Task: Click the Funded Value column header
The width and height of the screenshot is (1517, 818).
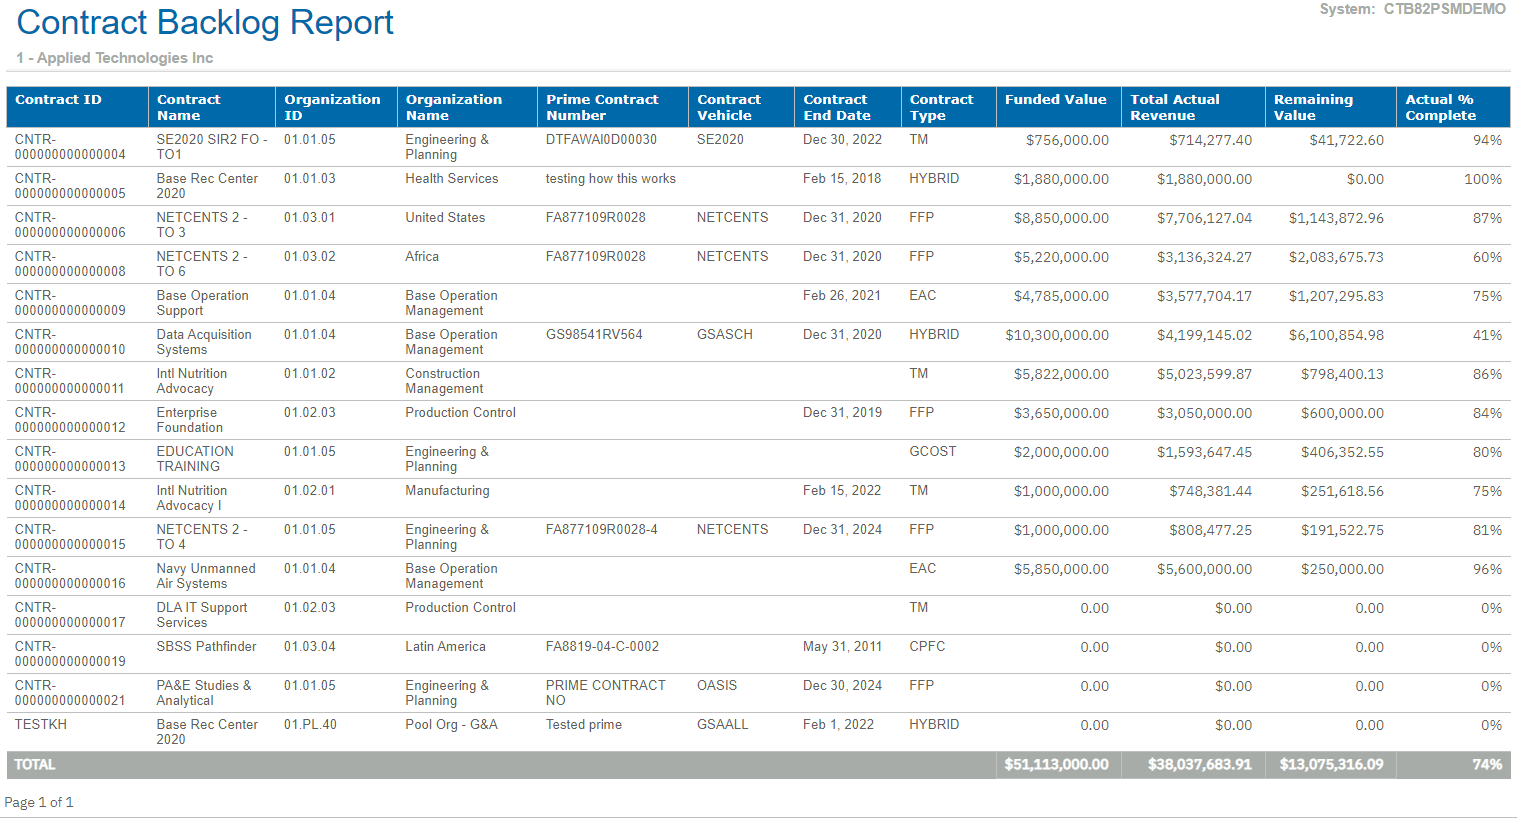Action: coord(1055,100)
